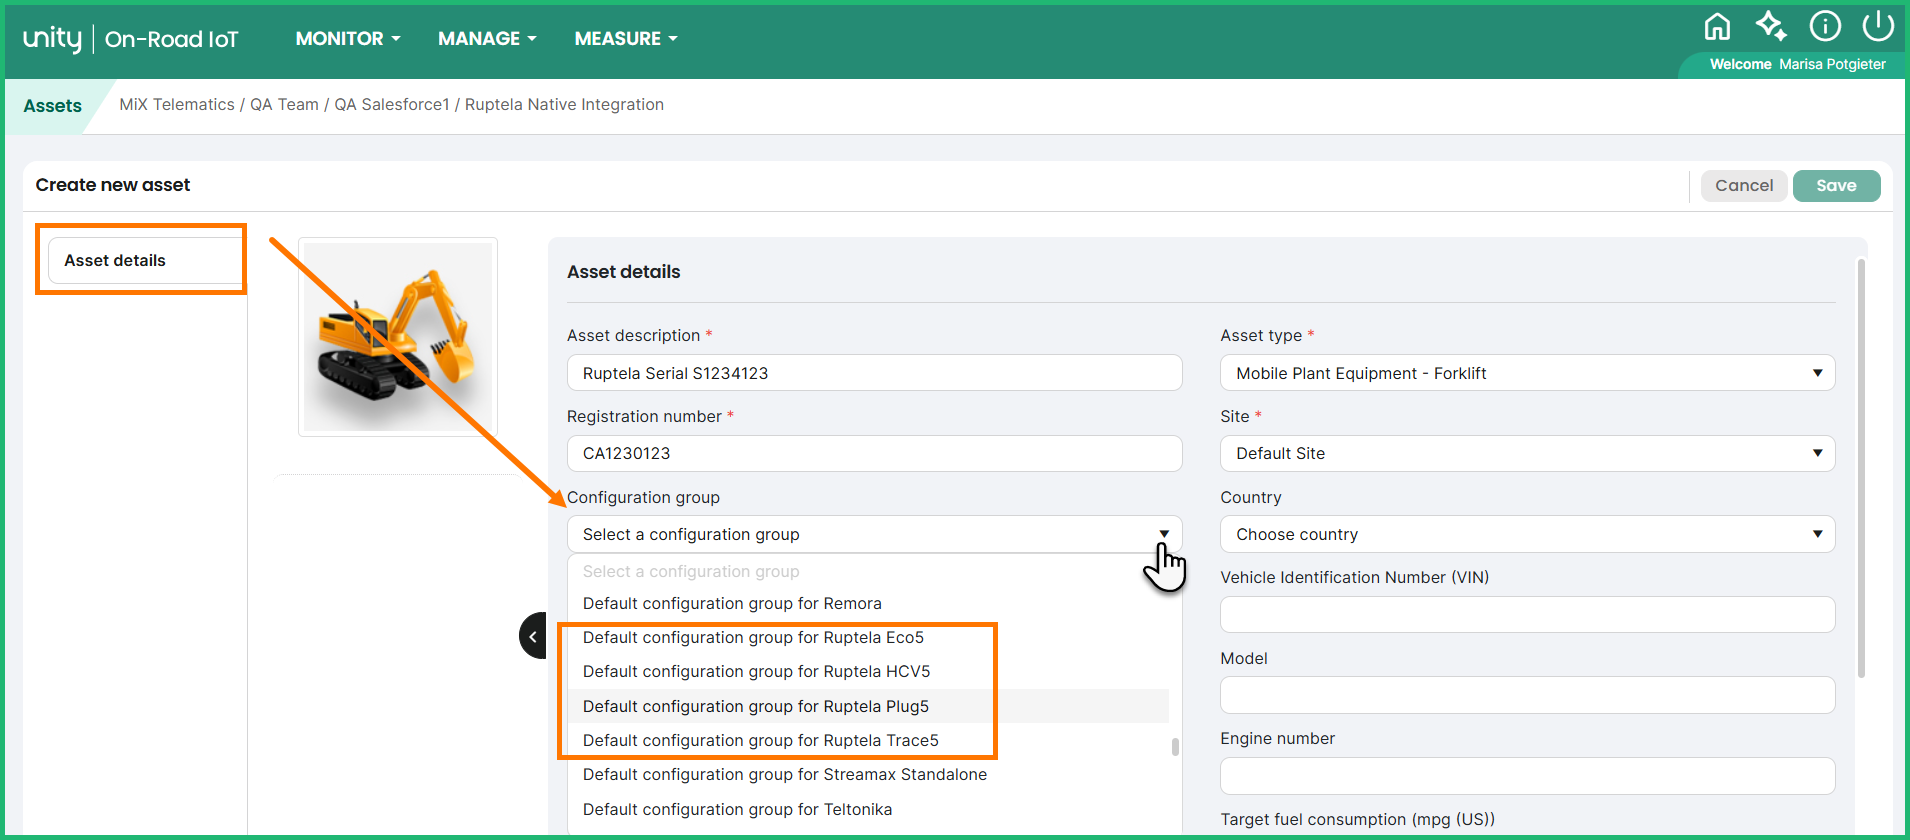Choose Default configuration group for Ruptela Eco5

868,638
